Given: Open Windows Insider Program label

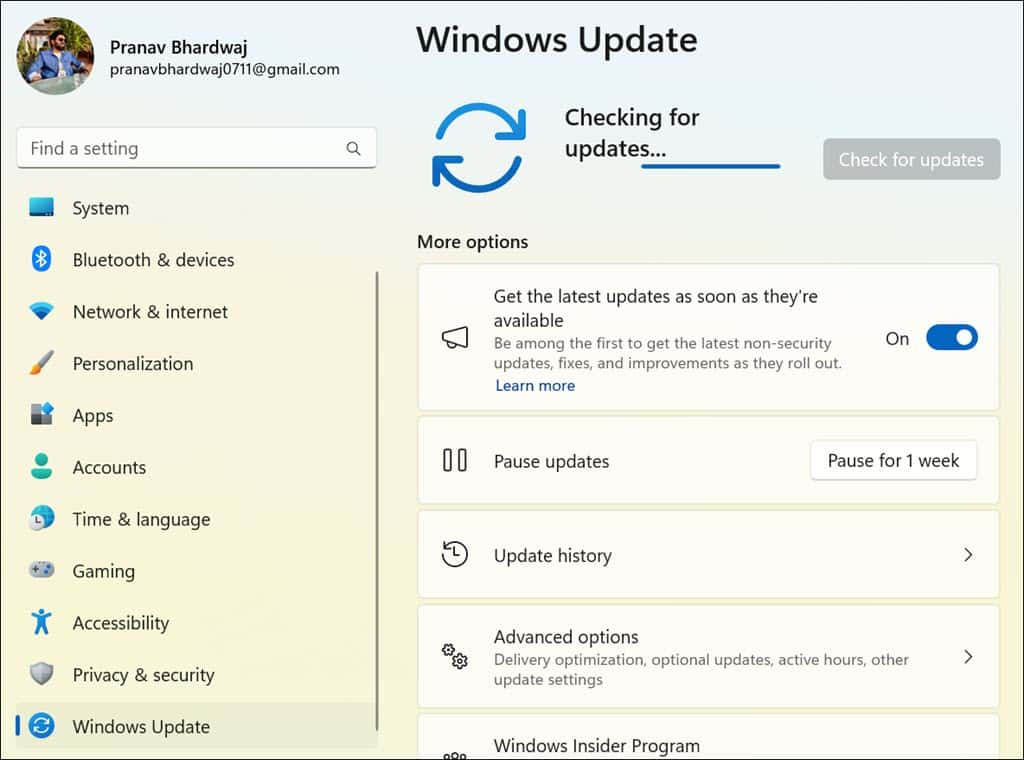Looking at the screenshot, I should (597, 745).
